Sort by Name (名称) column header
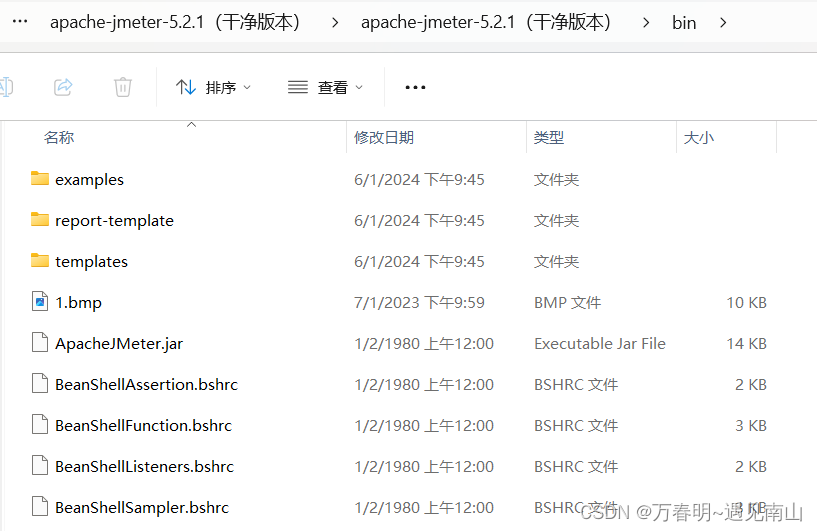This screenshot has height=531, width=817. point(59,138)
